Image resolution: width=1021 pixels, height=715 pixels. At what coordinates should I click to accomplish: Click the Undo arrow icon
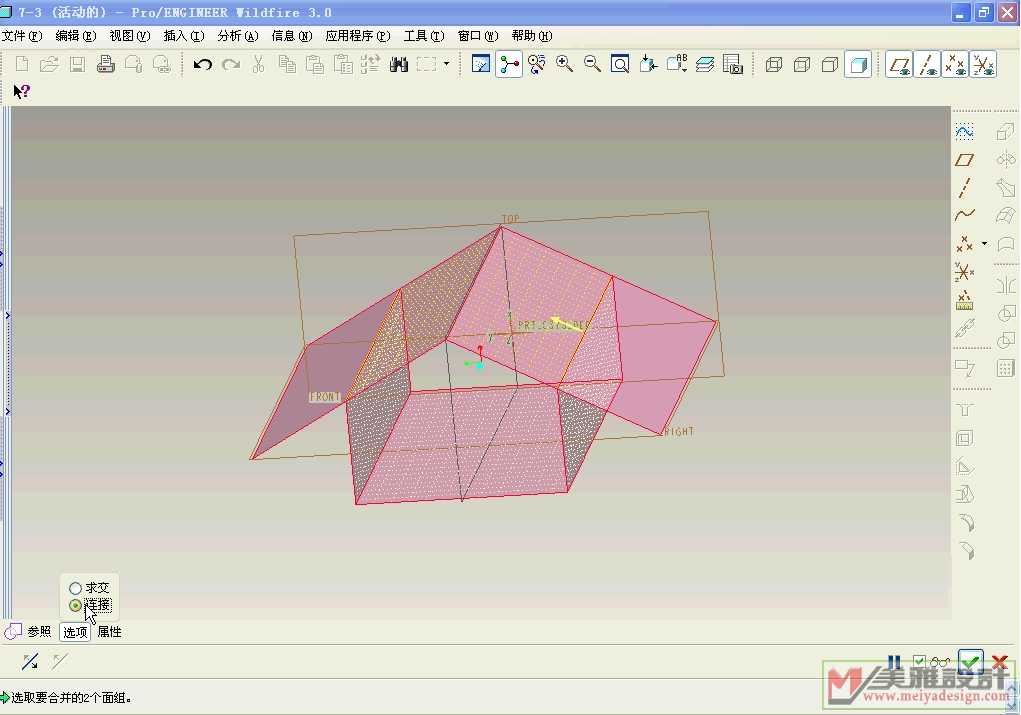pyautogui.click(x=203, y=65)
